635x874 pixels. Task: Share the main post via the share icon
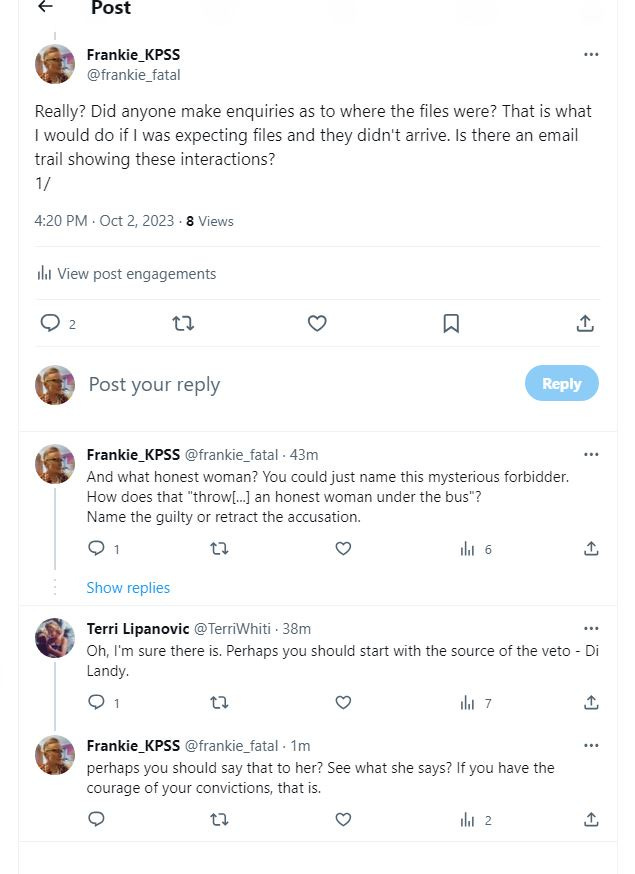[x=584, y=323]
